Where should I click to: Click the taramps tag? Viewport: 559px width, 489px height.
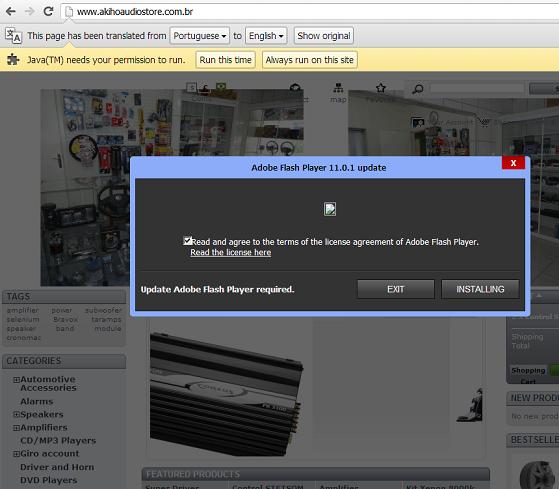[106, 319]
